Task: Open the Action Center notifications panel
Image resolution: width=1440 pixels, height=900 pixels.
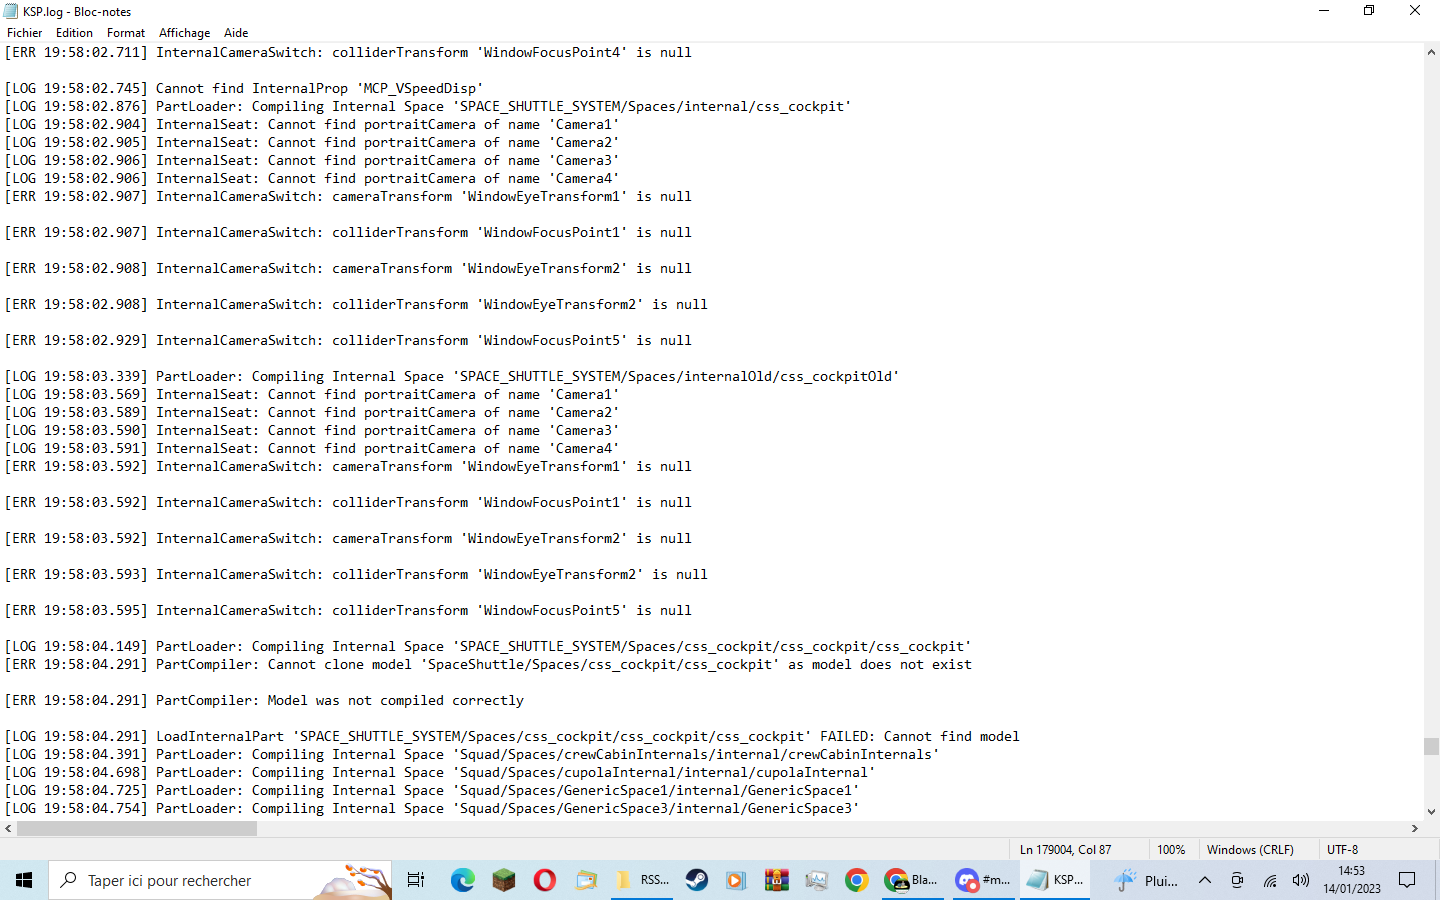Action: [1406, 881]
